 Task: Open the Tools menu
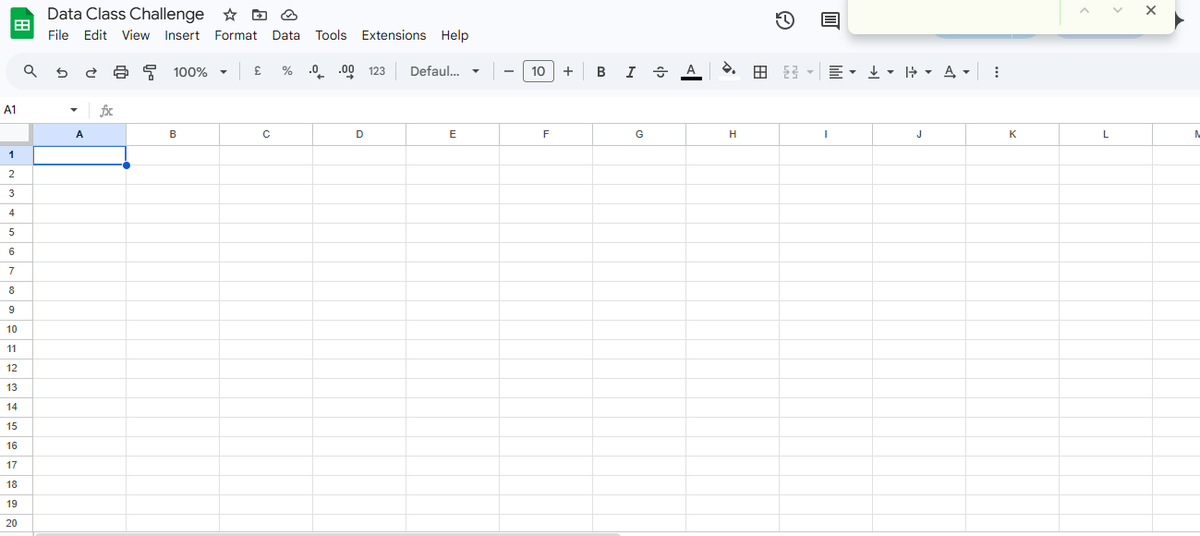coord(331,35)
